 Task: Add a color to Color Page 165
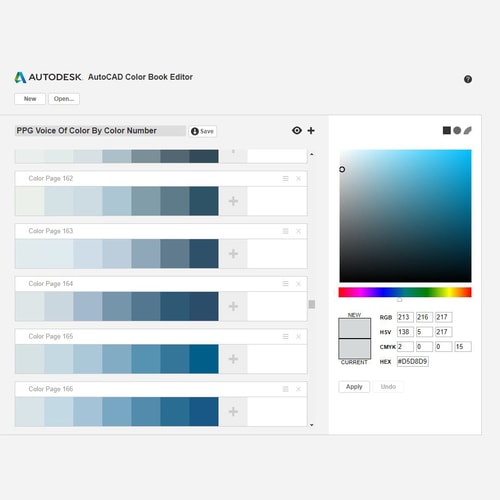click(233, 359)
